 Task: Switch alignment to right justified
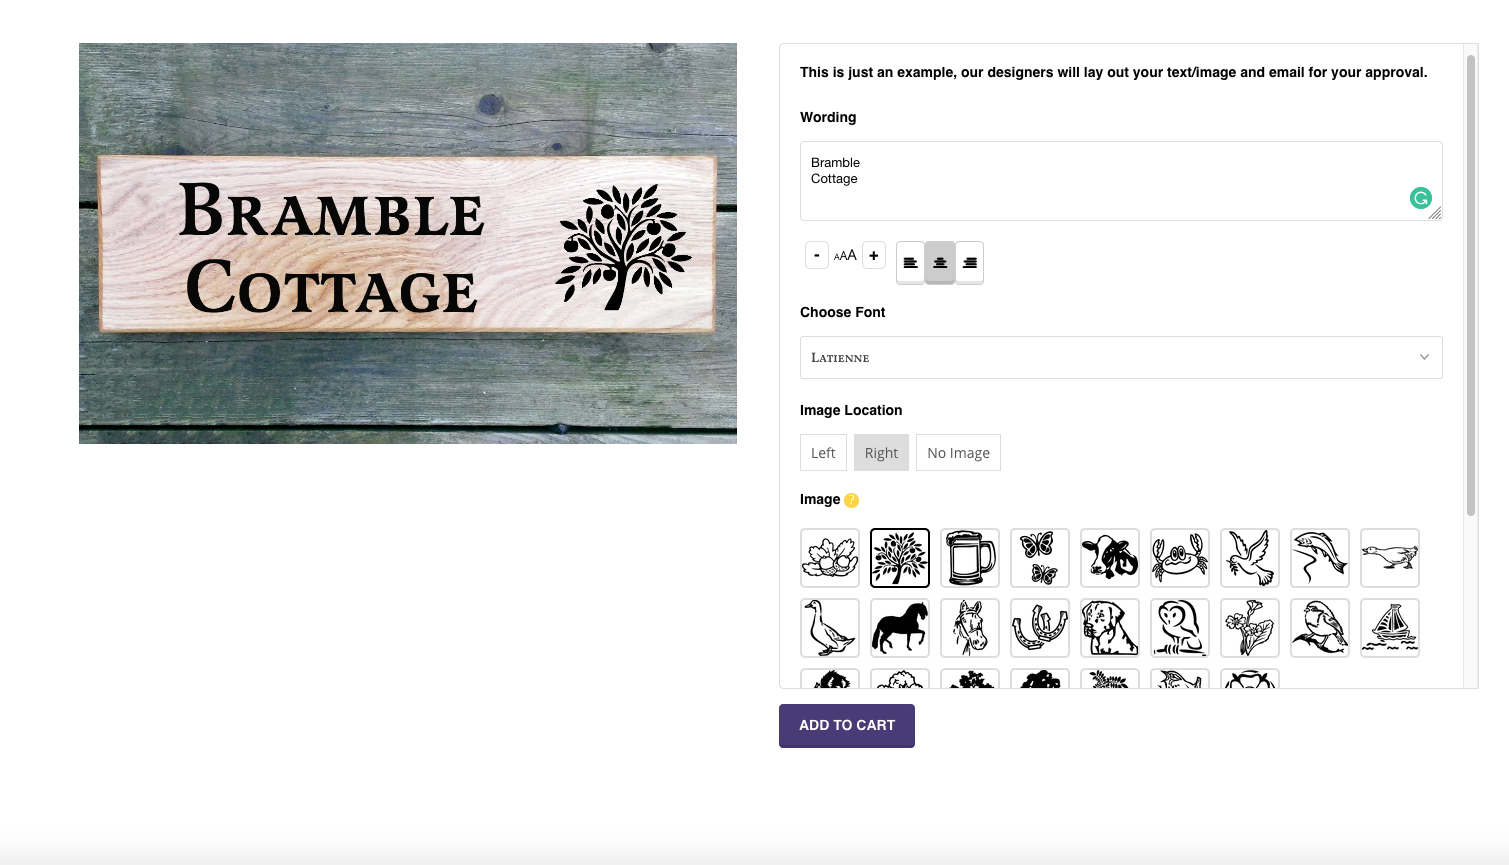point(969,262)
